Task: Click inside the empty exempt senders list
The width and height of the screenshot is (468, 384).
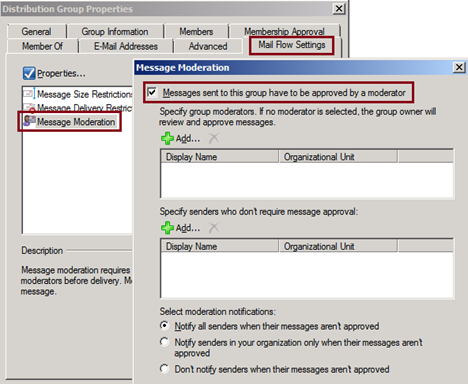Action: point(307,275)
